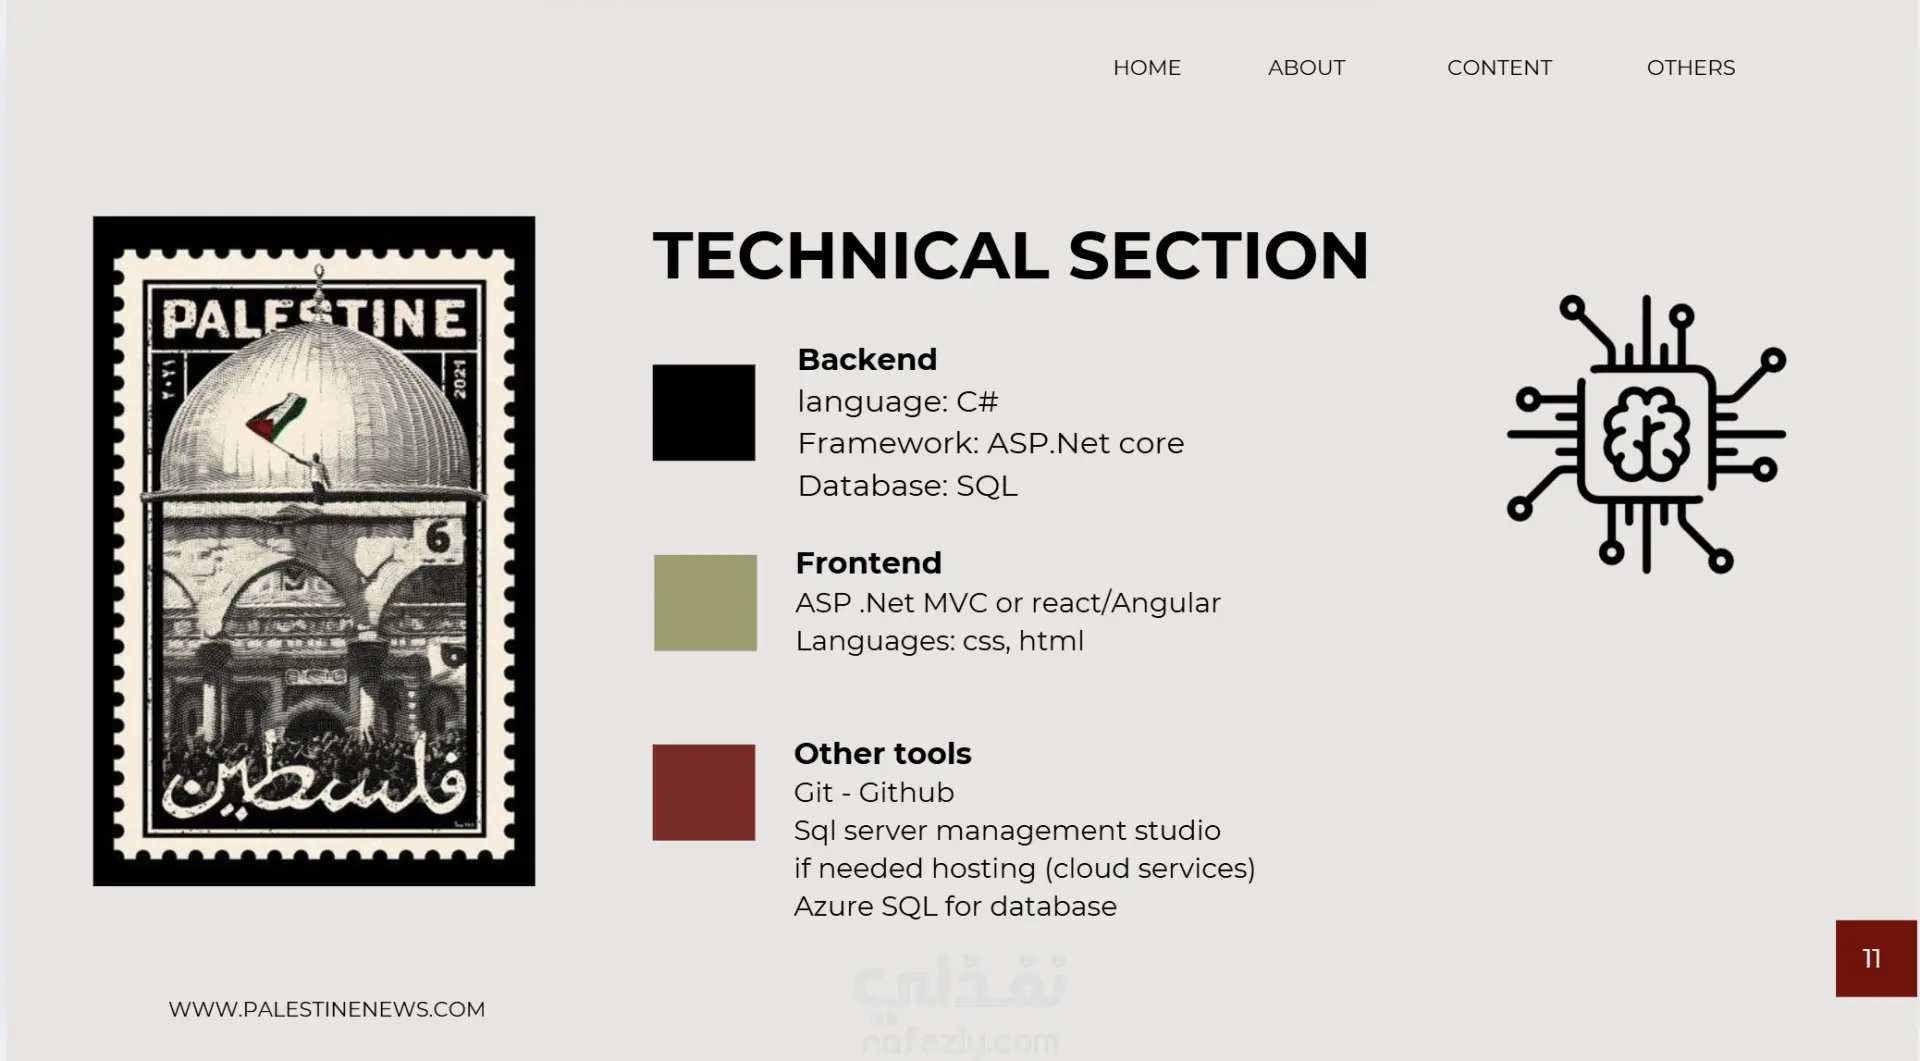
Task: Click the Palestine stamp image
Action: (x=314, y=550)
